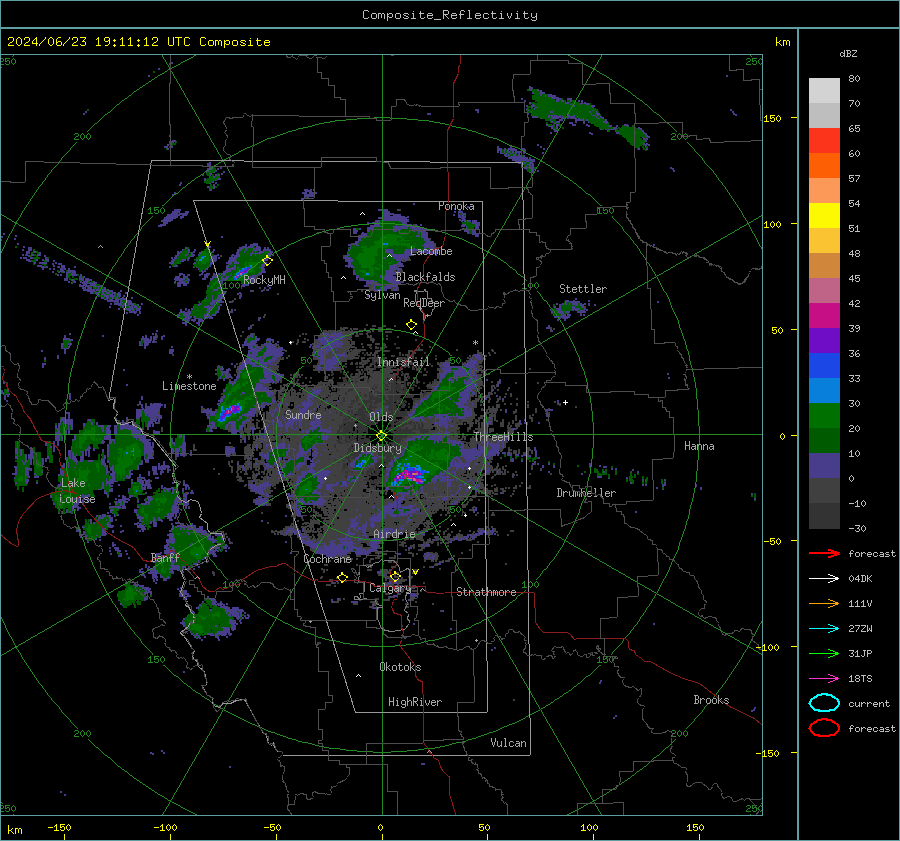This screenshot has height=841, width=900.
Task: Click the light gray swatch next to 80 dBZ
Action: (824, 90)
